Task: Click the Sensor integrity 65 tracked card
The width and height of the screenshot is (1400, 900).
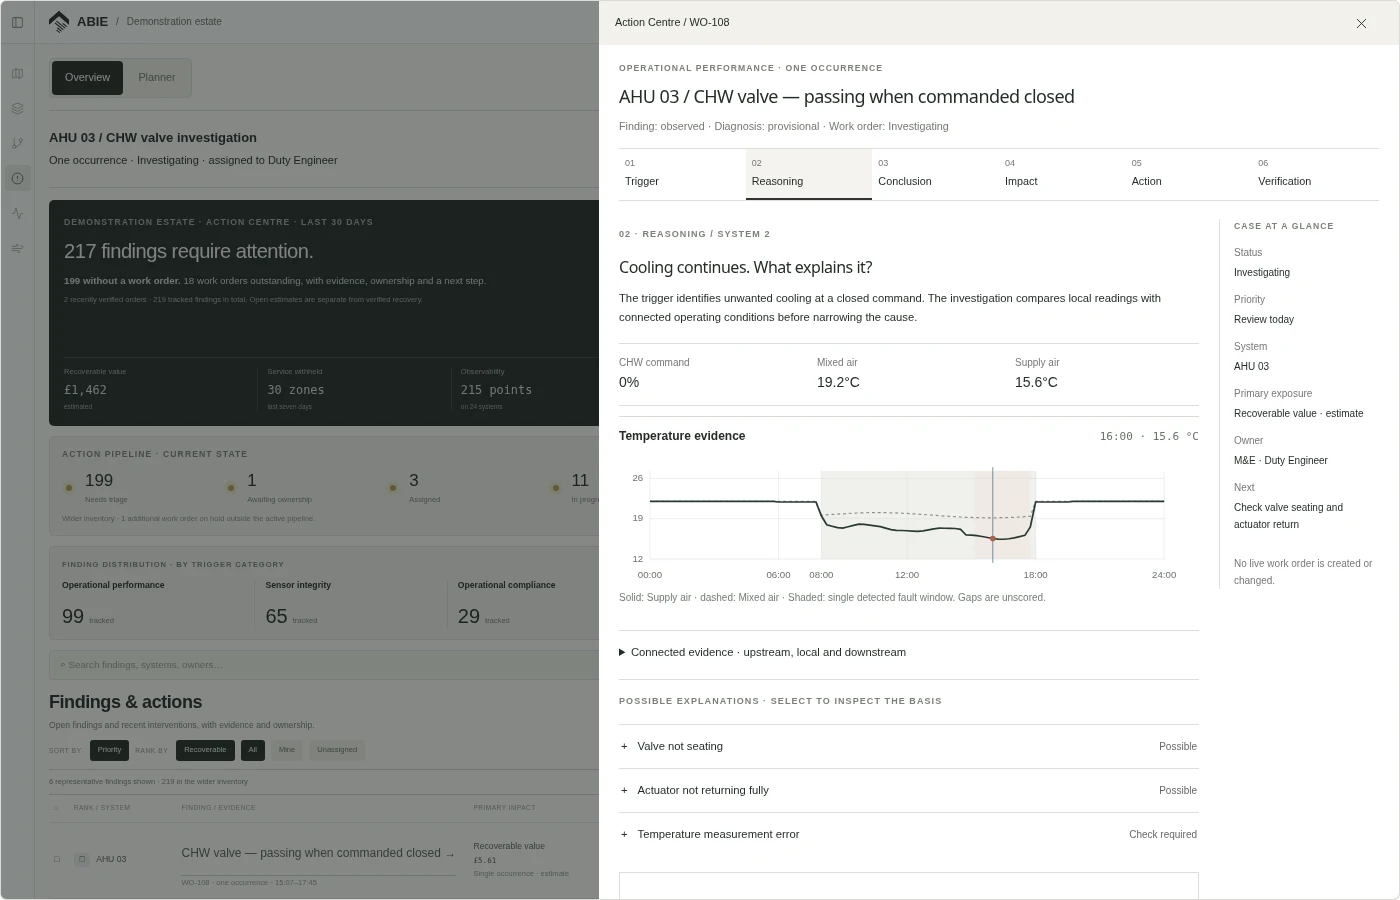Action: (352, 603)
